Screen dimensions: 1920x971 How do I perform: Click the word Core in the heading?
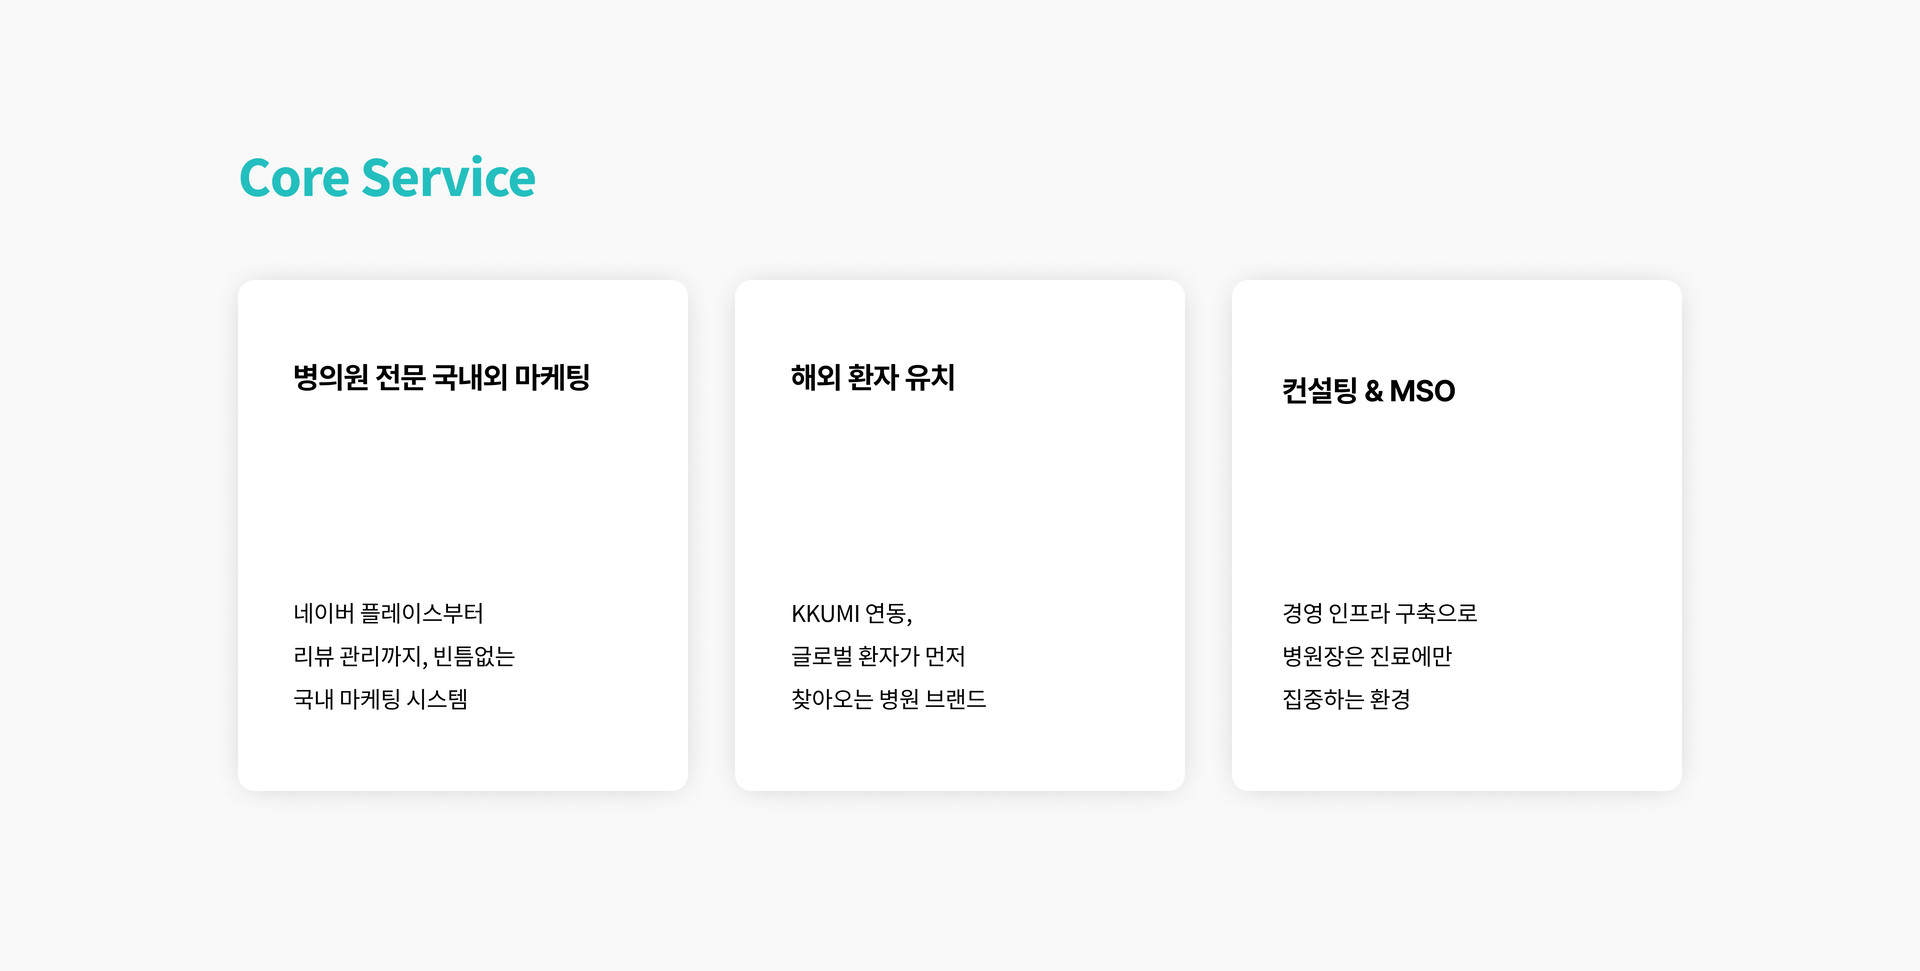click(x=294, y=178)
